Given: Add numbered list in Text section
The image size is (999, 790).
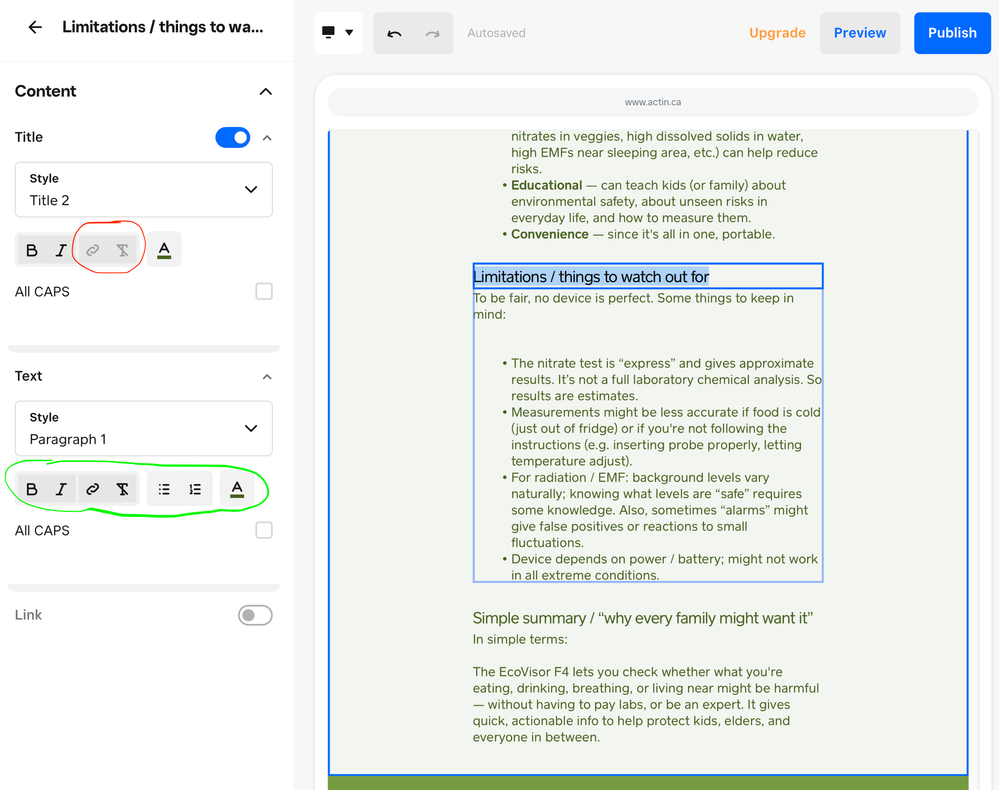Looking at the screenshot, I should pos(195,489).
